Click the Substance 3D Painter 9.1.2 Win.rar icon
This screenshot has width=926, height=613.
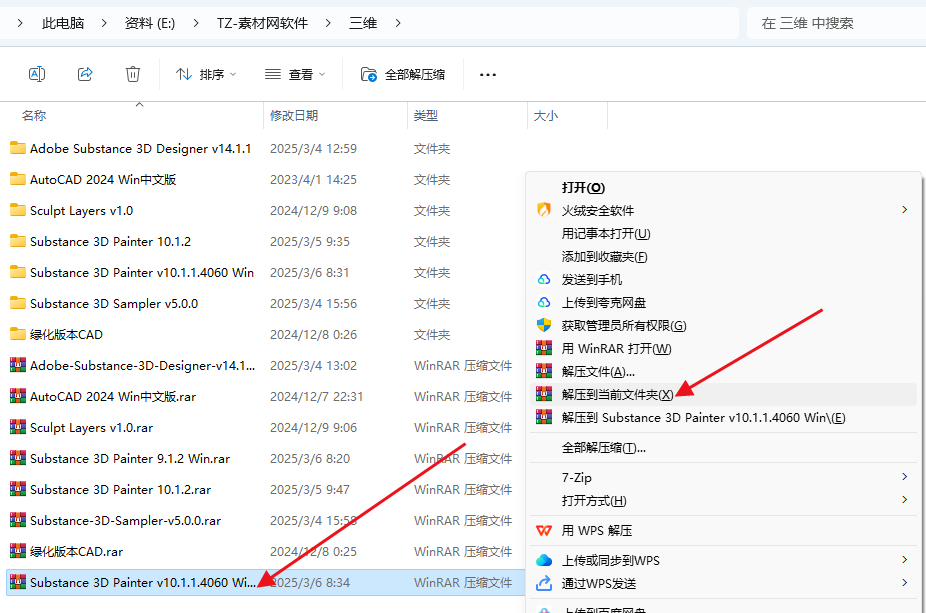click(x=18, y=458)
